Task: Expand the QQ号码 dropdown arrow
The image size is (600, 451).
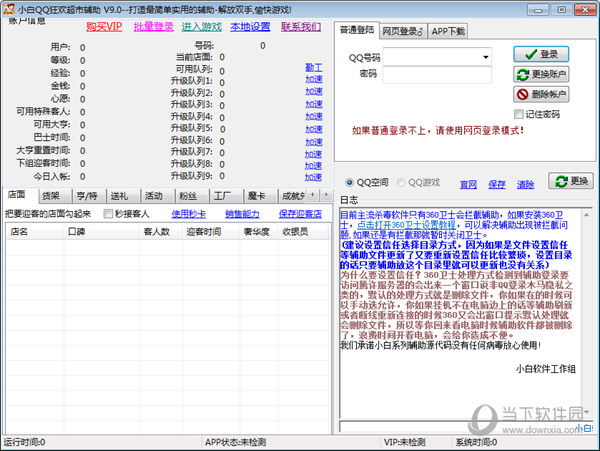Action: point(485,57)
